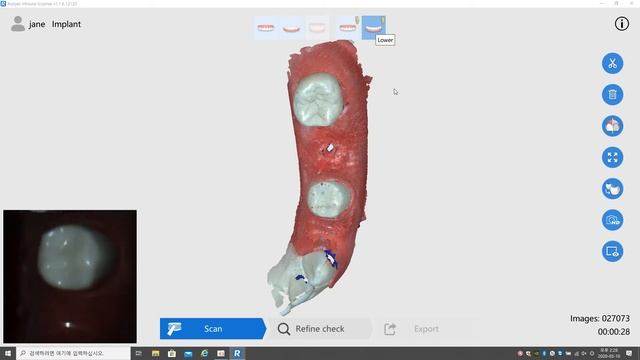Image resolution: width=640 pixels, height=360 pixels.
Task: Click the HD scan camera icon
Action: pyautogui.click(x=612, y=220)
